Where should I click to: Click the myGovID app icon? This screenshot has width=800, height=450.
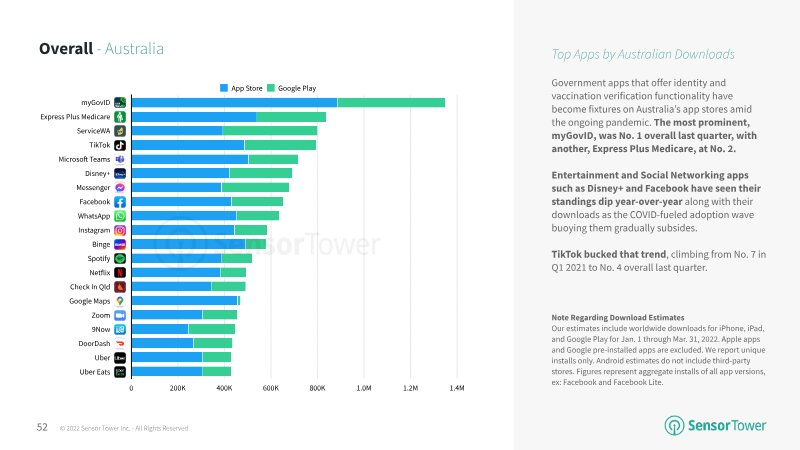[x=120, y=103]
